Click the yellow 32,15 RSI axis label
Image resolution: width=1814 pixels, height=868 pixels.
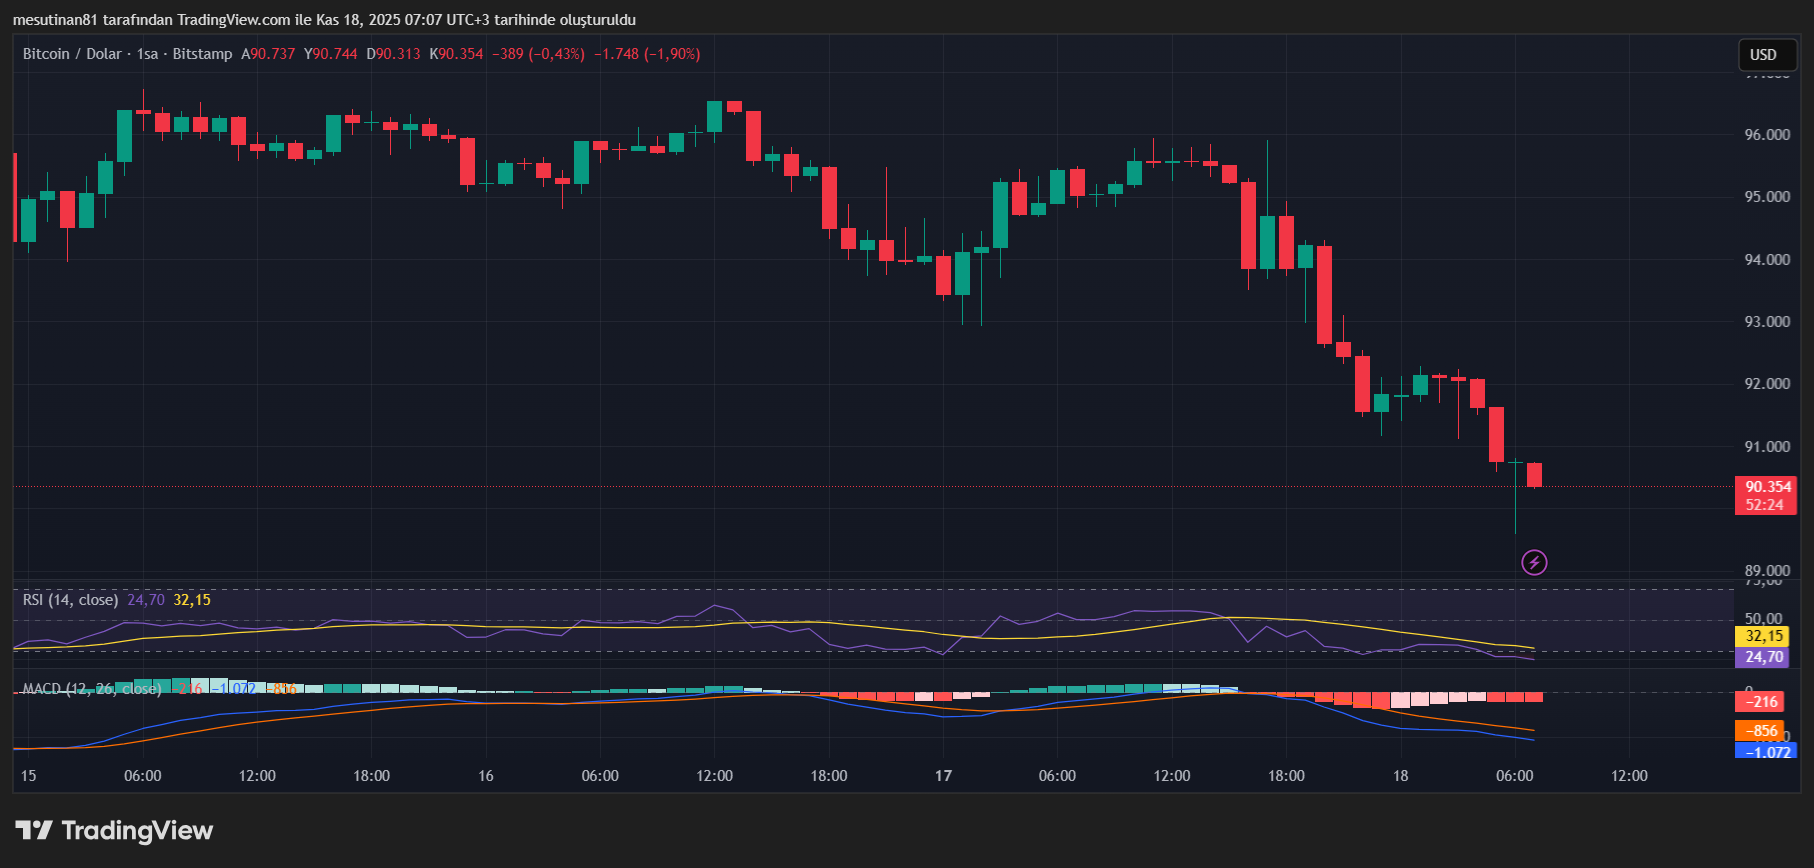pyautogui.click(x=1764, y=636)
